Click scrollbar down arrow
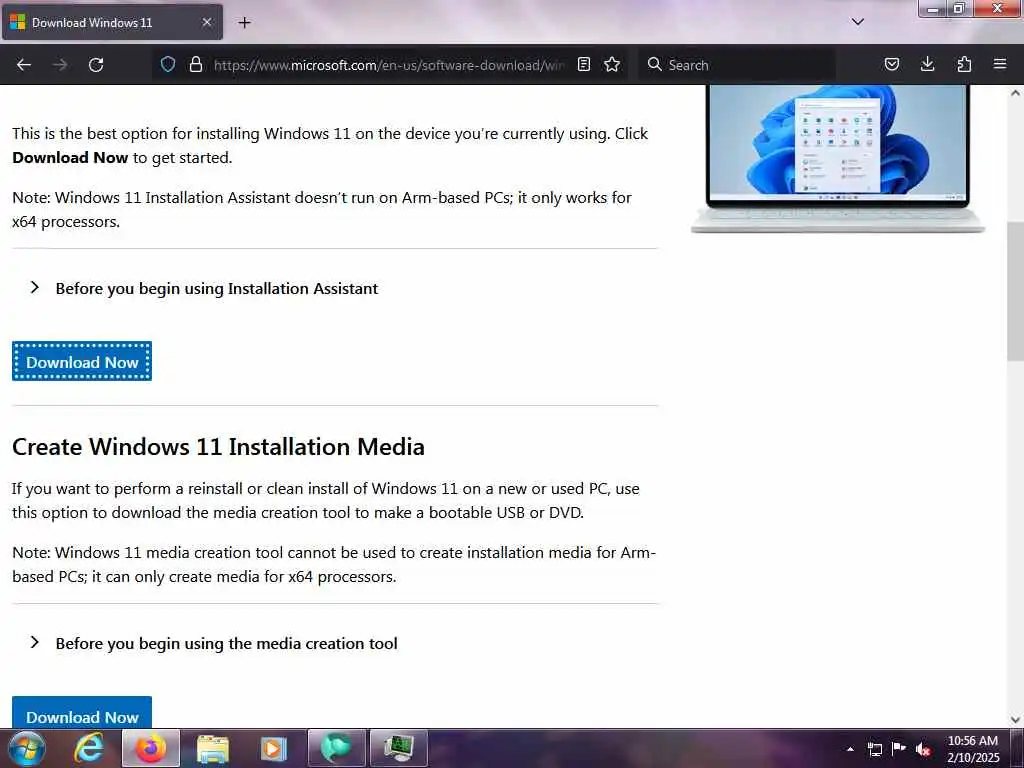This screenshot has width=1024, height=768. coord(1015,720)
